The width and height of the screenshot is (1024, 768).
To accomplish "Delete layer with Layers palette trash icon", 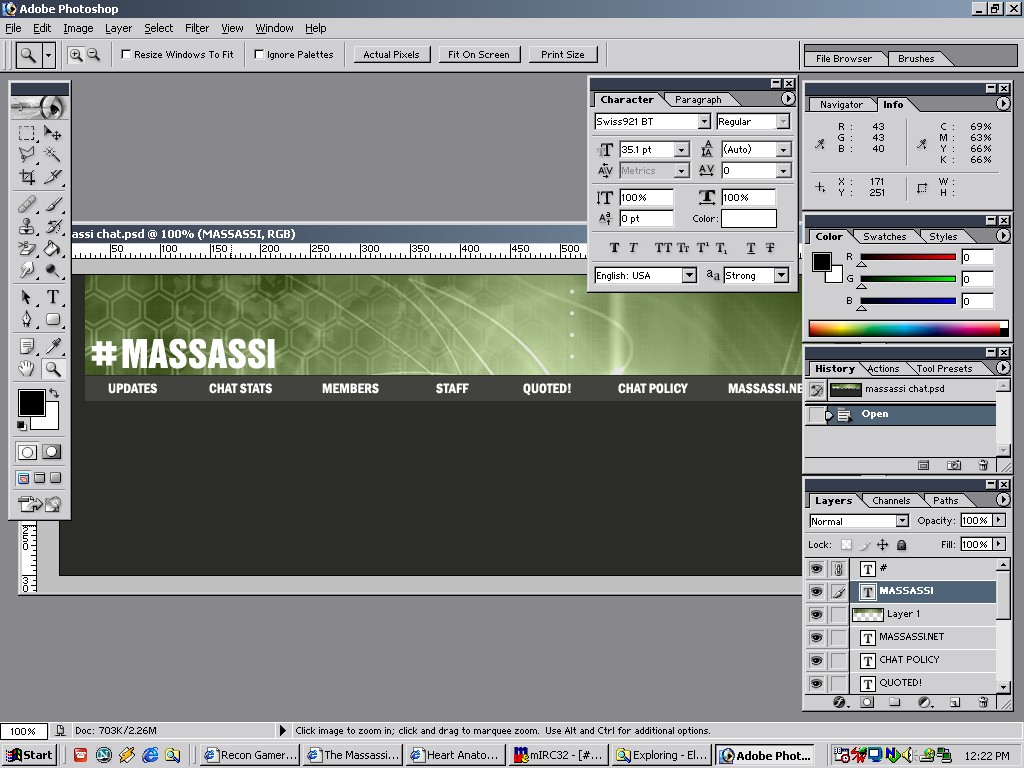I will tap(983, 702).
